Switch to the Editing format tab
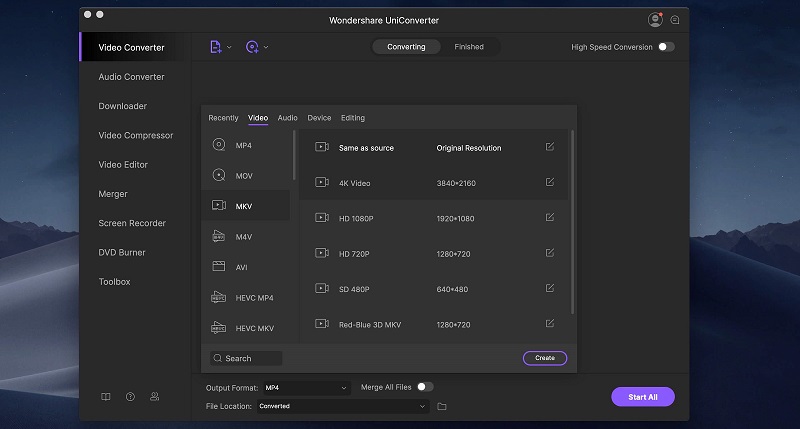This screenshot has height=429, width=800. point(353,118)
